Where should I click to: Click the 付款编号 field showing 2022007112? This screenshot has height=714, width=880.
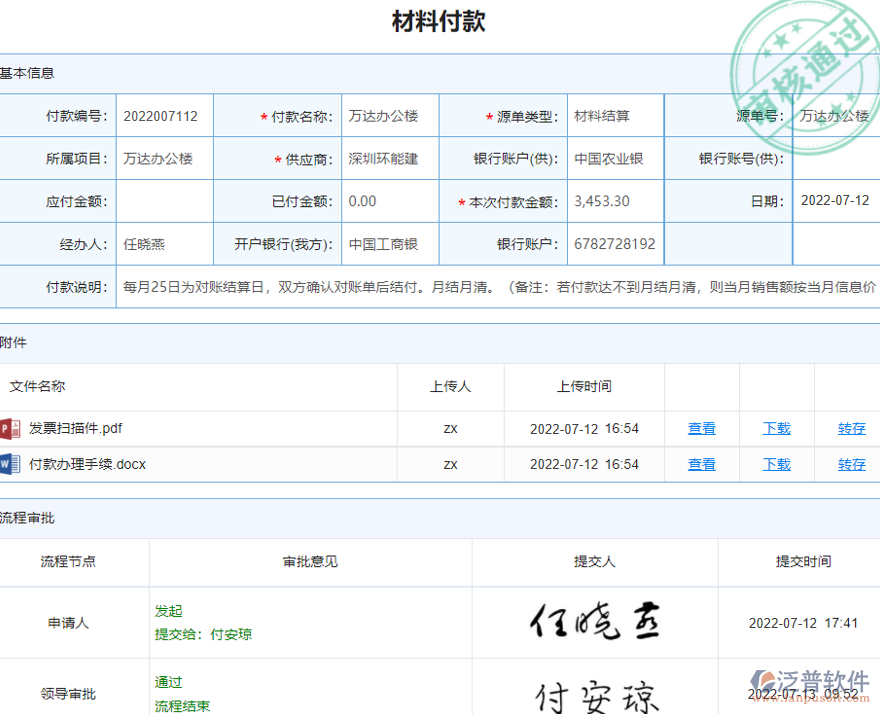(x=163, y=115)
